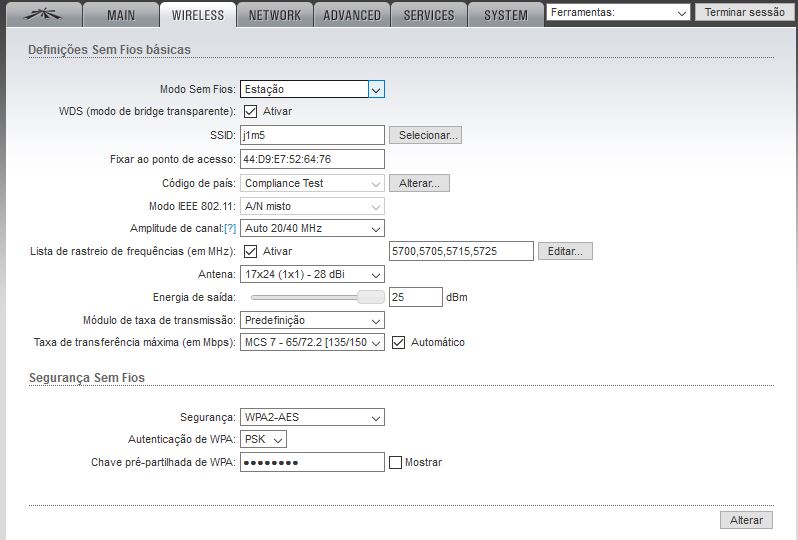Viewport: 798px width, 540px height.
Task: Switch to the SYSTEM tab
Action: pos(506,15)
